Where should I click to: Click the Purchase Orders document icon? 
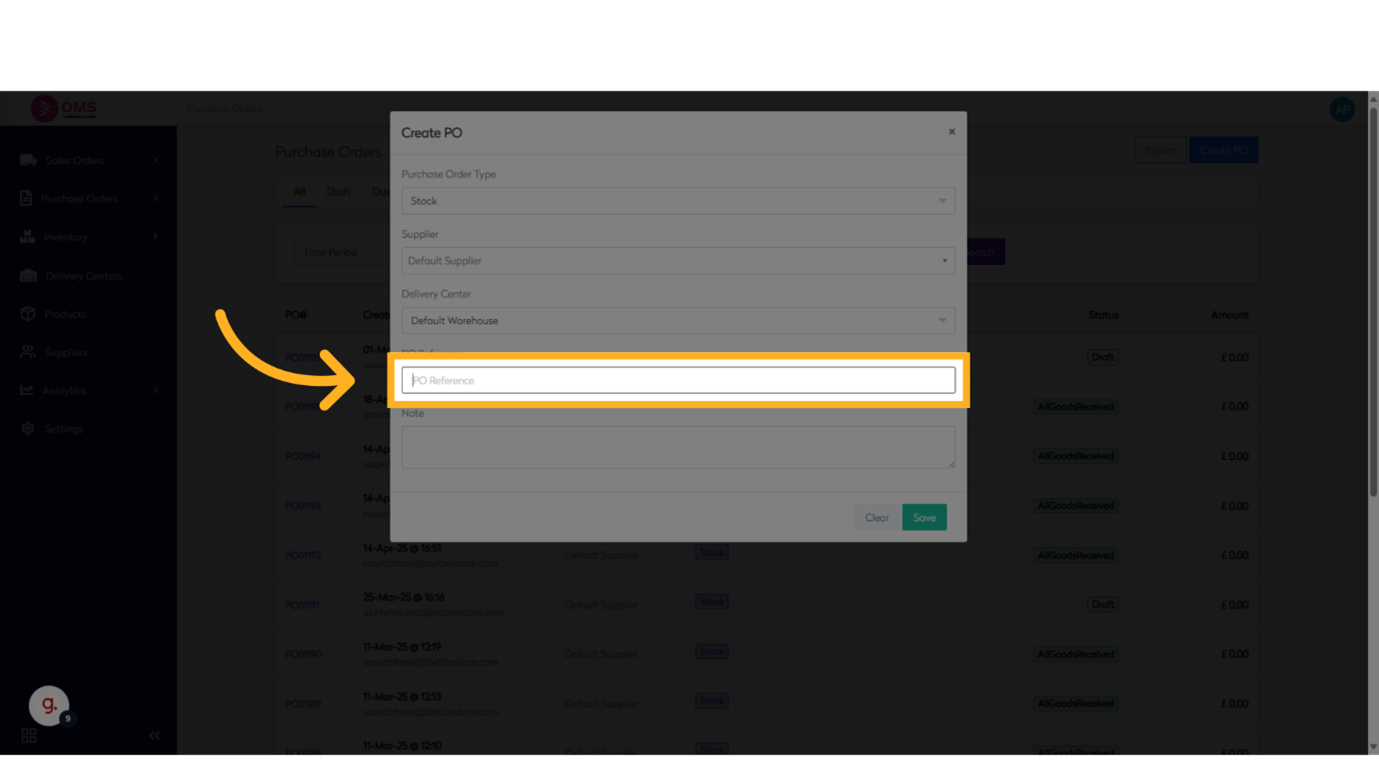[26, 198]
